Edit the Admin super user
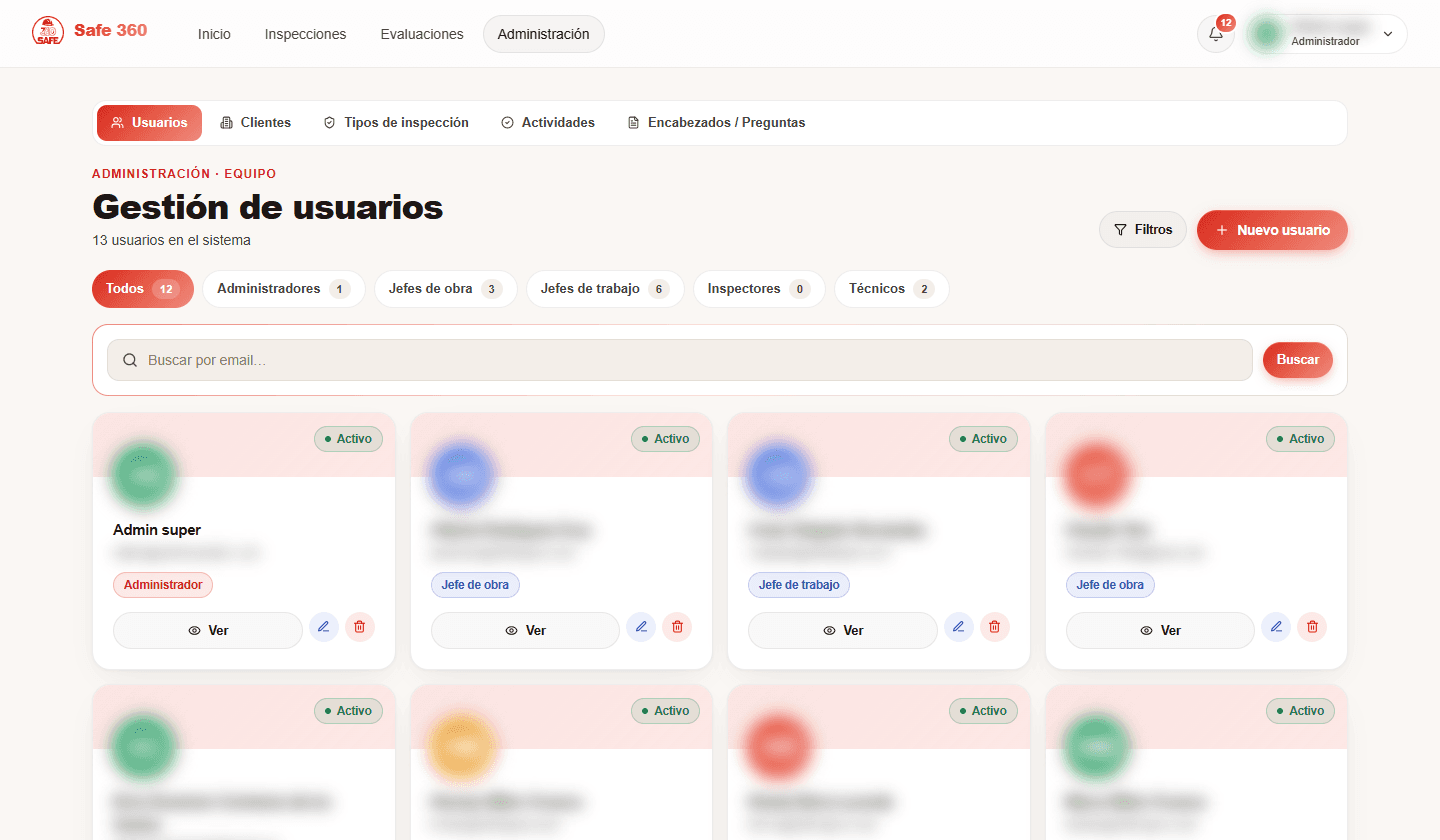 tap(323, 627)
